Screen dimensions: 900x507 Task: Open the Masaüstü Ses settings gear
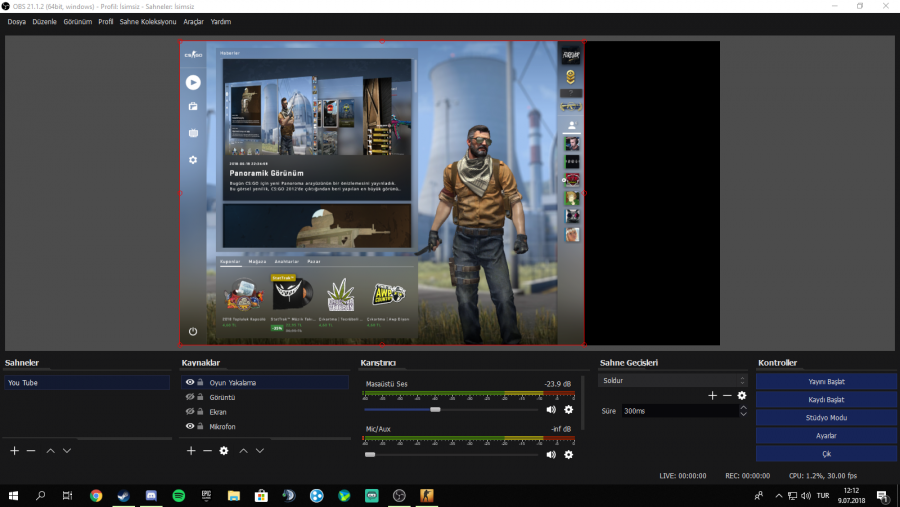coord(568,409)
